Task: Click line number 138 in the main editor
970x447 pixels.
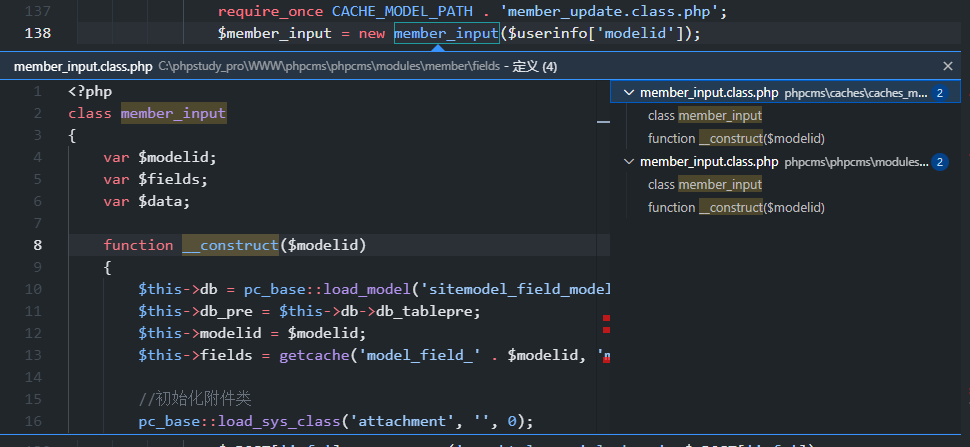Action: [x=38, y=33]
